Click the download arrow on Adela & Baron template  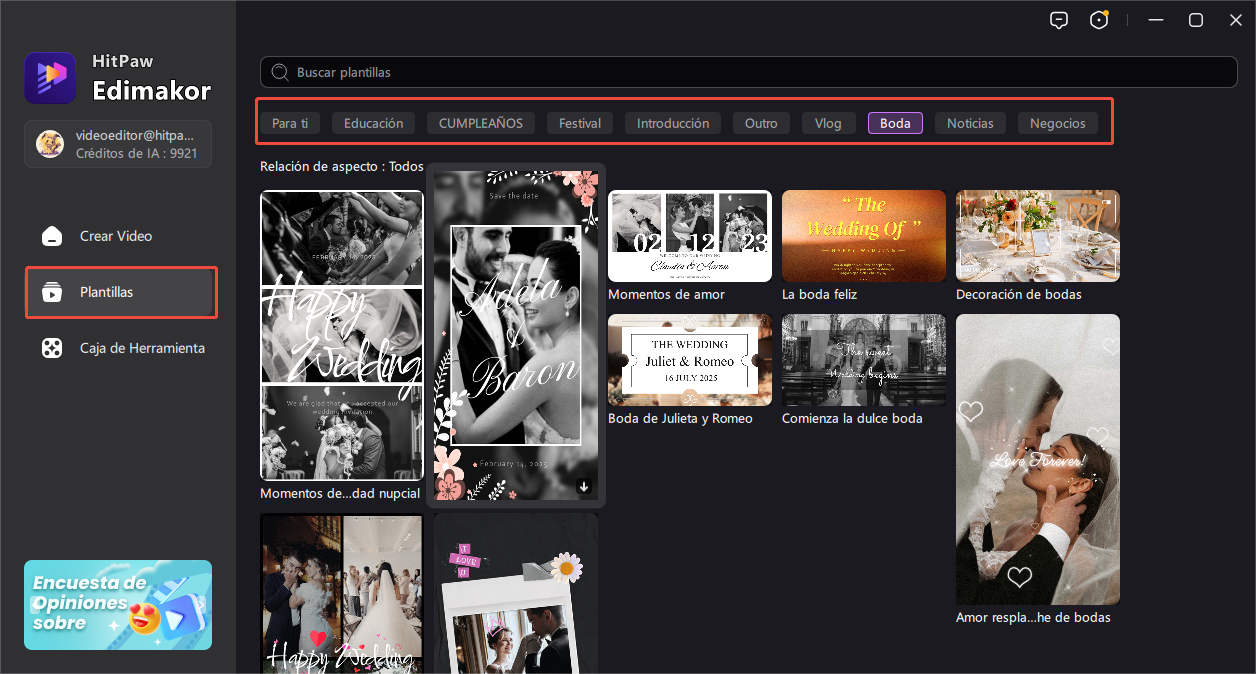point(585,487)
